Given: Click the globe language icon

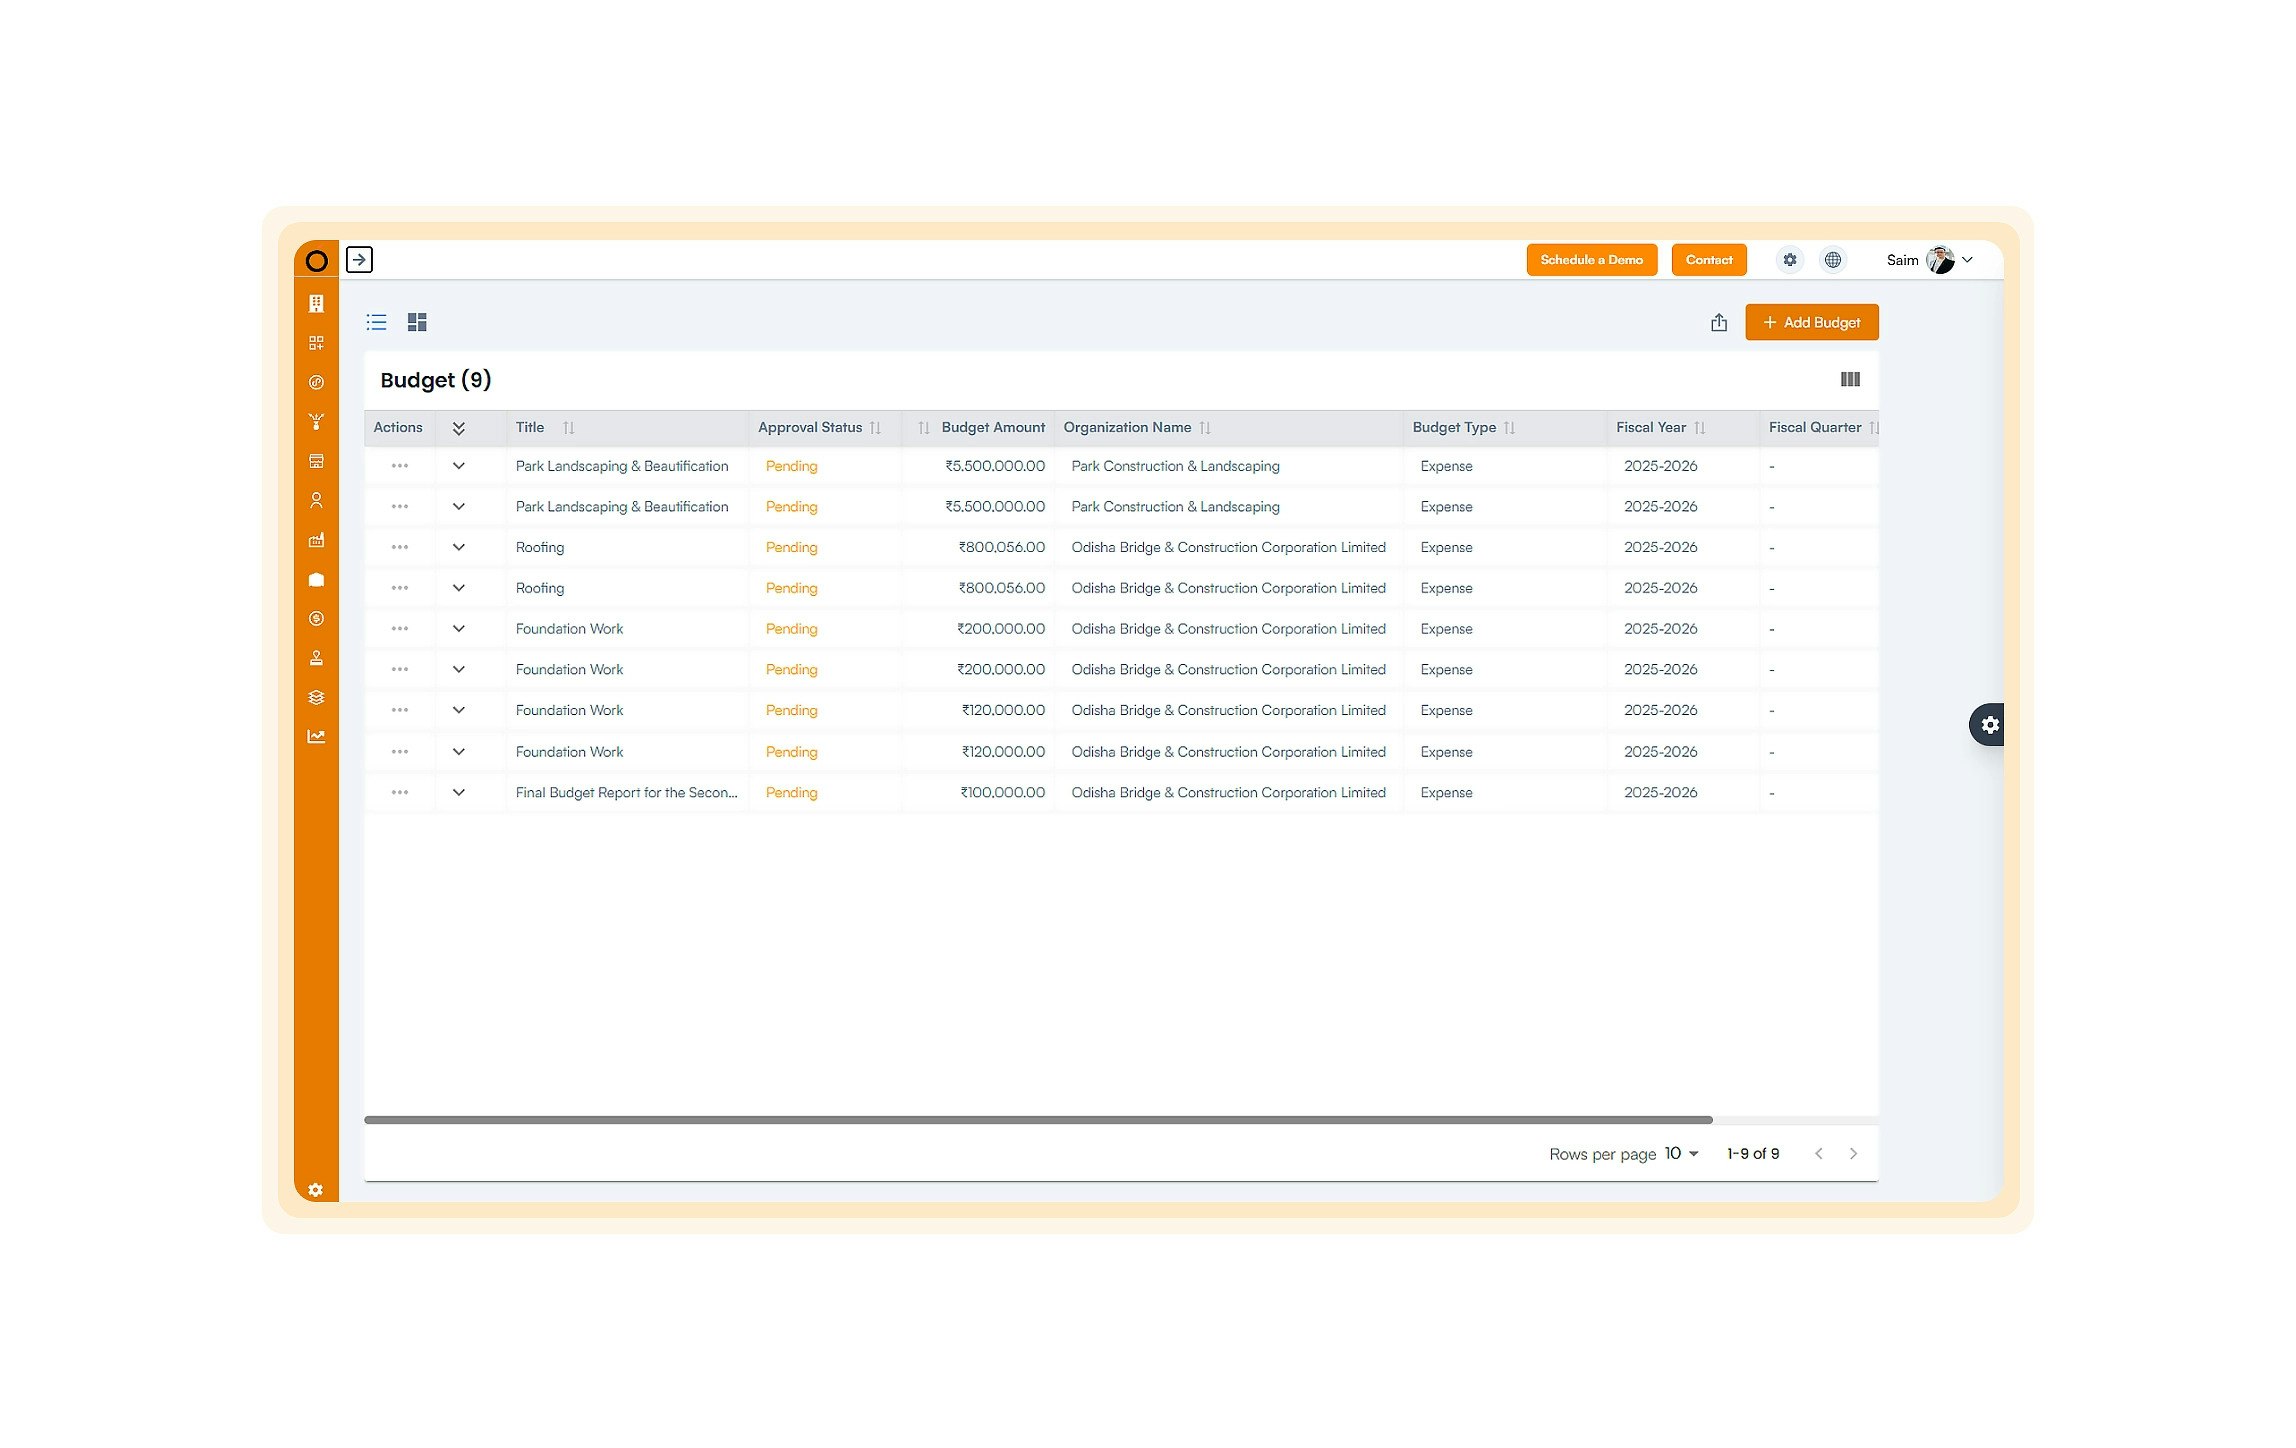Looking at the screenshot, I should [x=1832, y=260].
